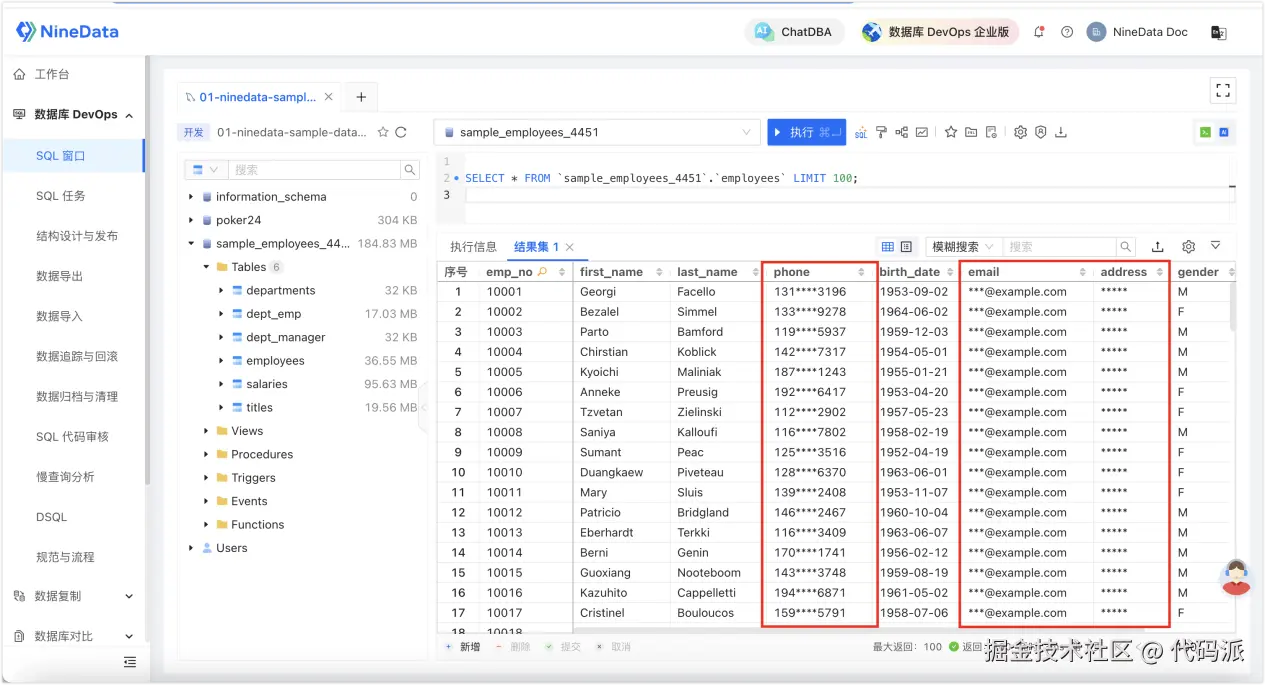
Task: Click the 新增 add row button
Action: (x=462, y=647)
